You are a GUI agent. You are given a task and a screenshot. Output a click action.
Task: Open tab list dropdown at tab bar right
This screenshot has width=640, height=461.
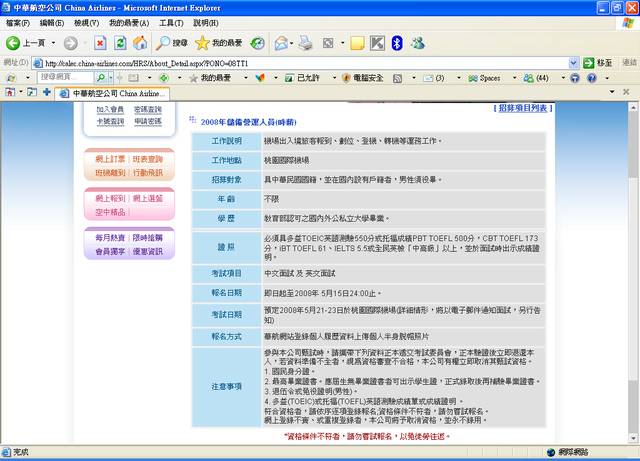tap(612, 92)
